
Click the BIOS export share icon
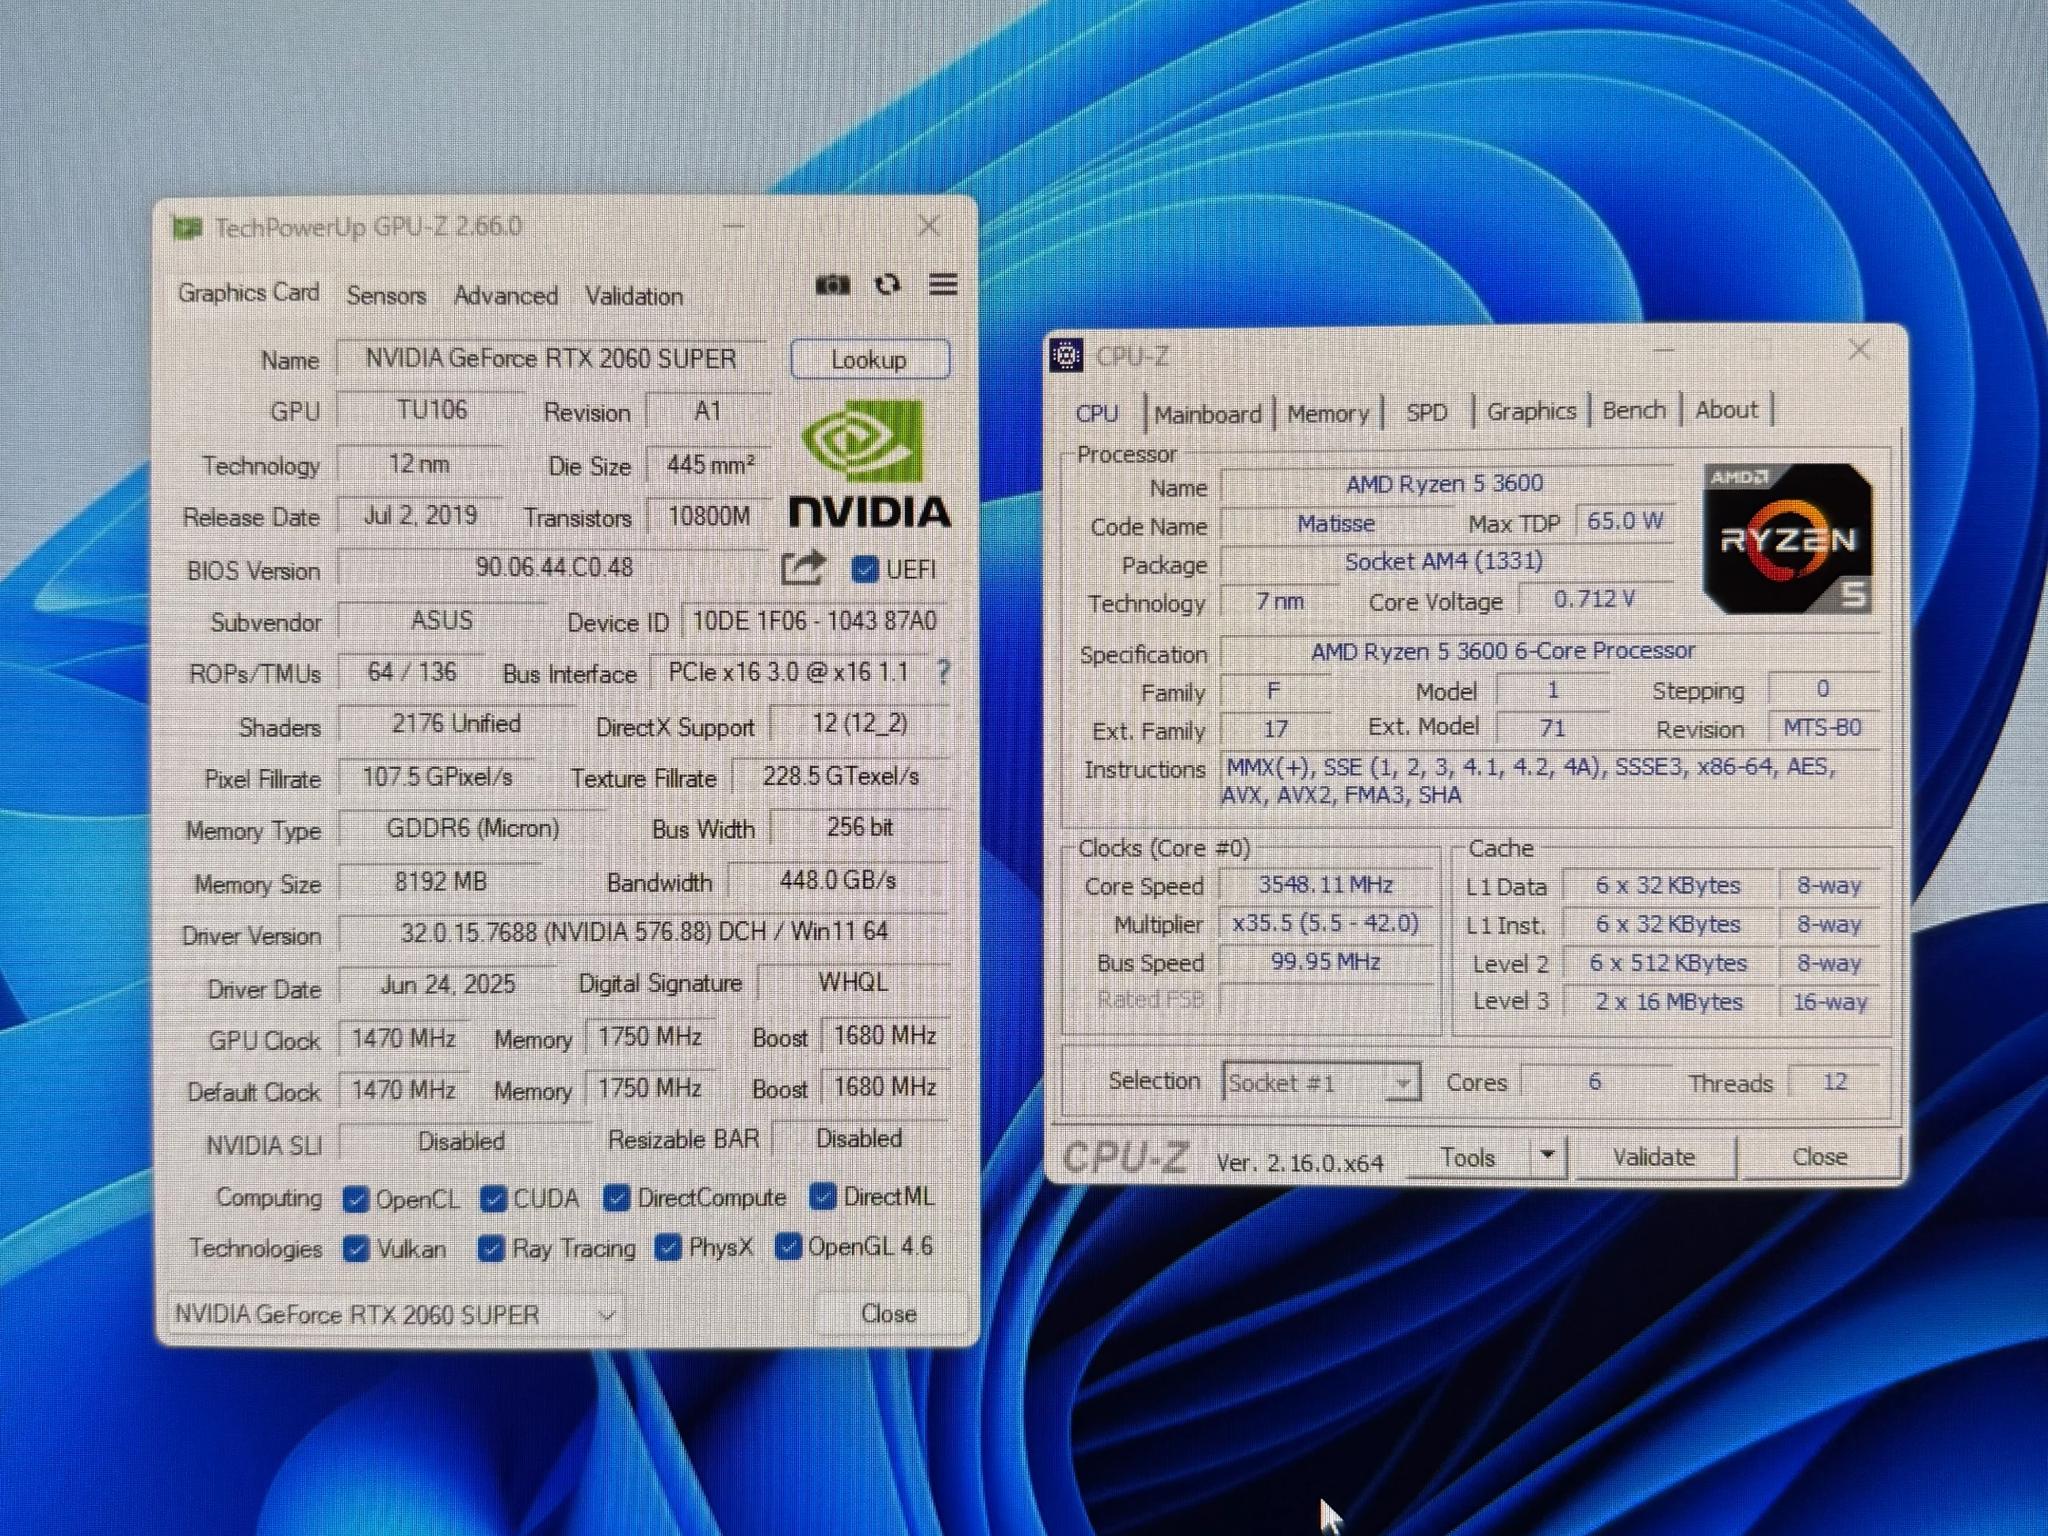[802, 568]
